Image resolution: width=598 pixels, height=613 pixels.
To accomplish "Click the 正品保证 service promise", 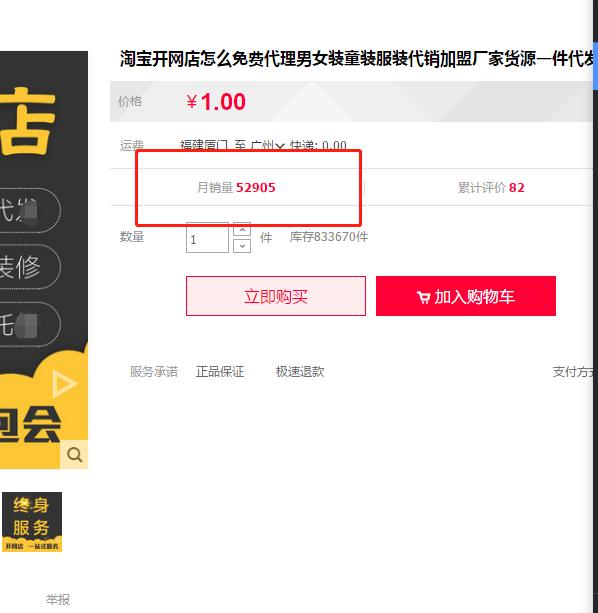I will click(x=220, y=371).
